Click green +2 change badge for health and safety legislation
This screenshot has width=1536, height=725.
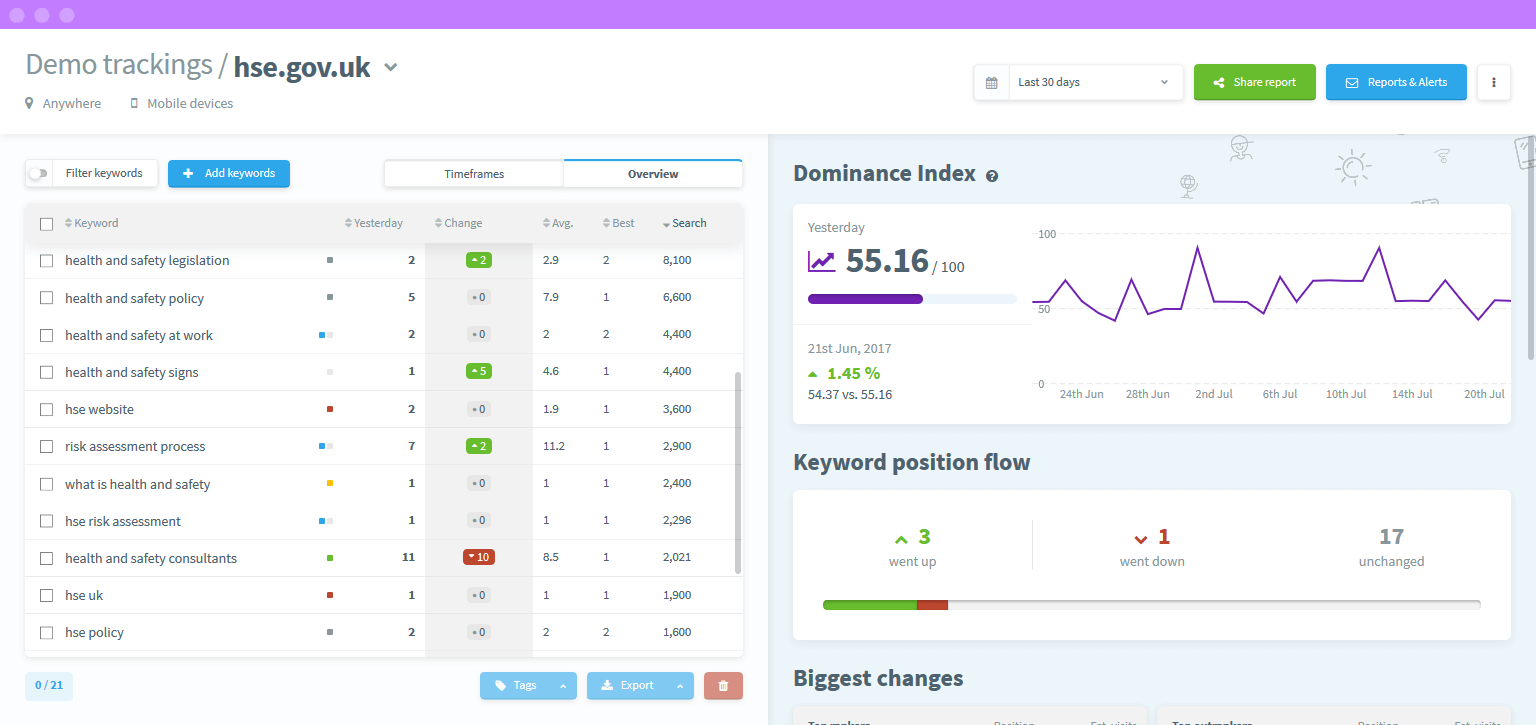[x=479, y=260]
